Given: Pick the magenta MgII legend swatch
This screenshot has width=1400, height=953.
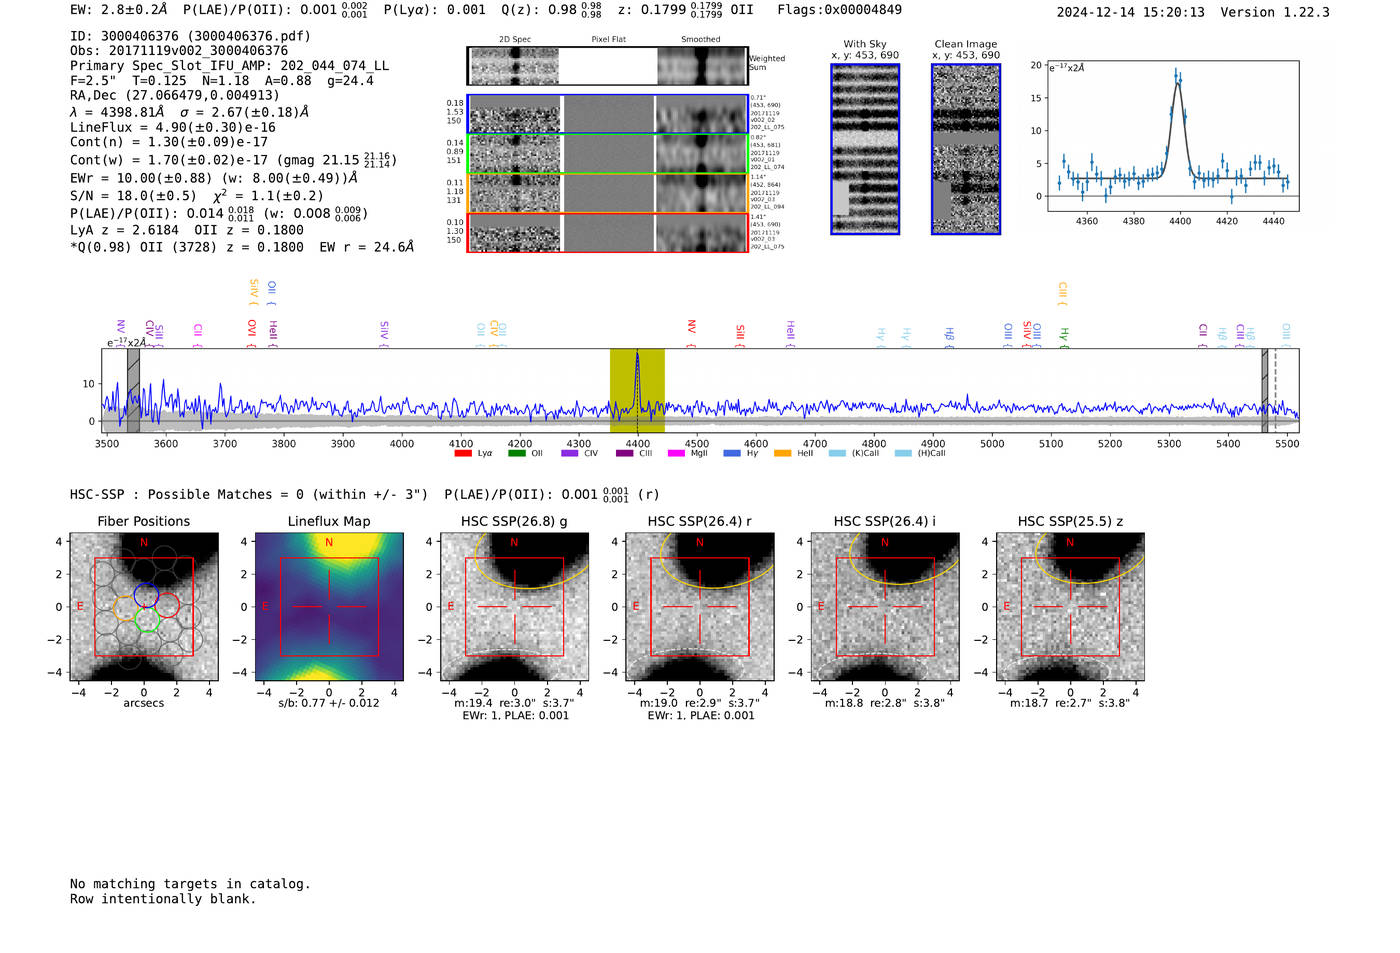Looking at the screenshot, I should [x=676, y=453].
